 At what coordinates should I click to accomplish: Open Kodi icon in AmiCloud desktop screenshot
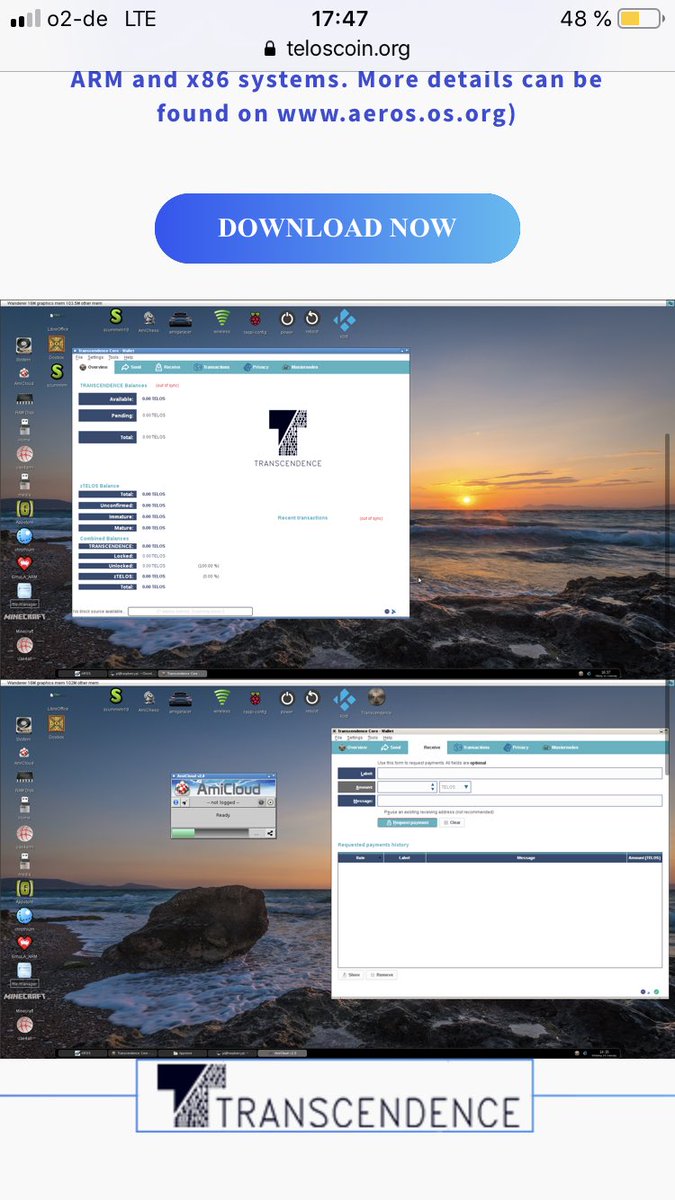pos(343,698)
